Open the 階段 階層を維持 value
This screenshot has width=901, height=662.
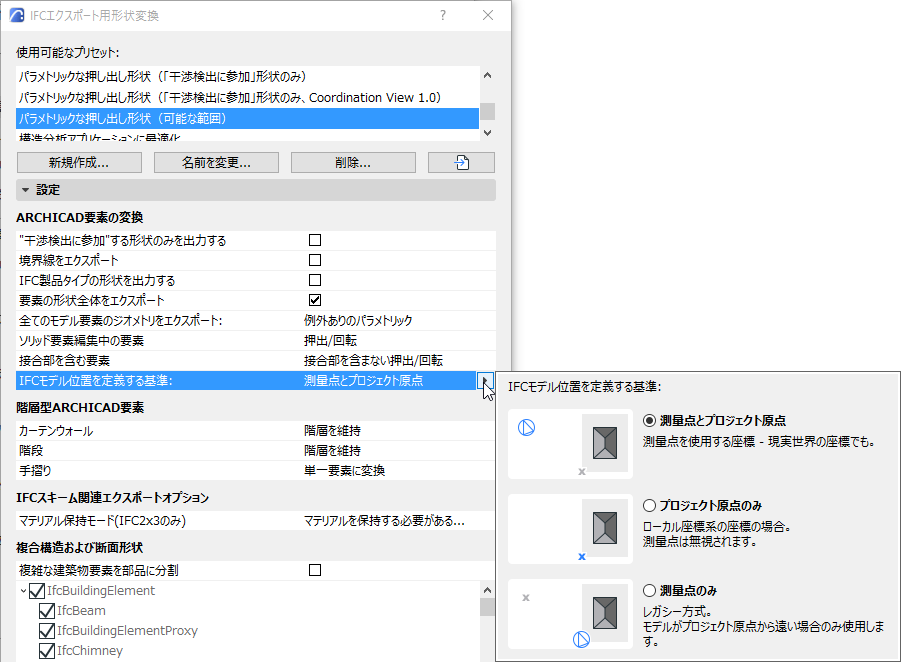332,451
